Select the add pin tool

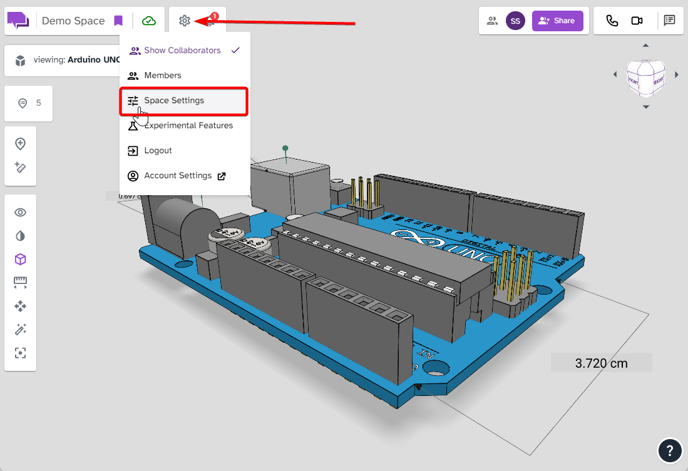coord(20,144)
